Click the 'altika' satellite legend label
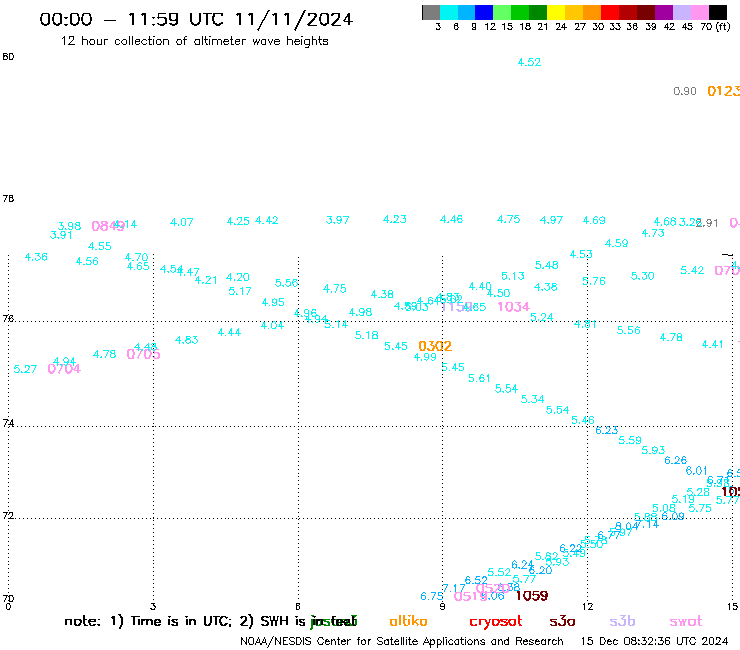Image resolution: width=740 pixels, height=650 pixels. point(408,621)
